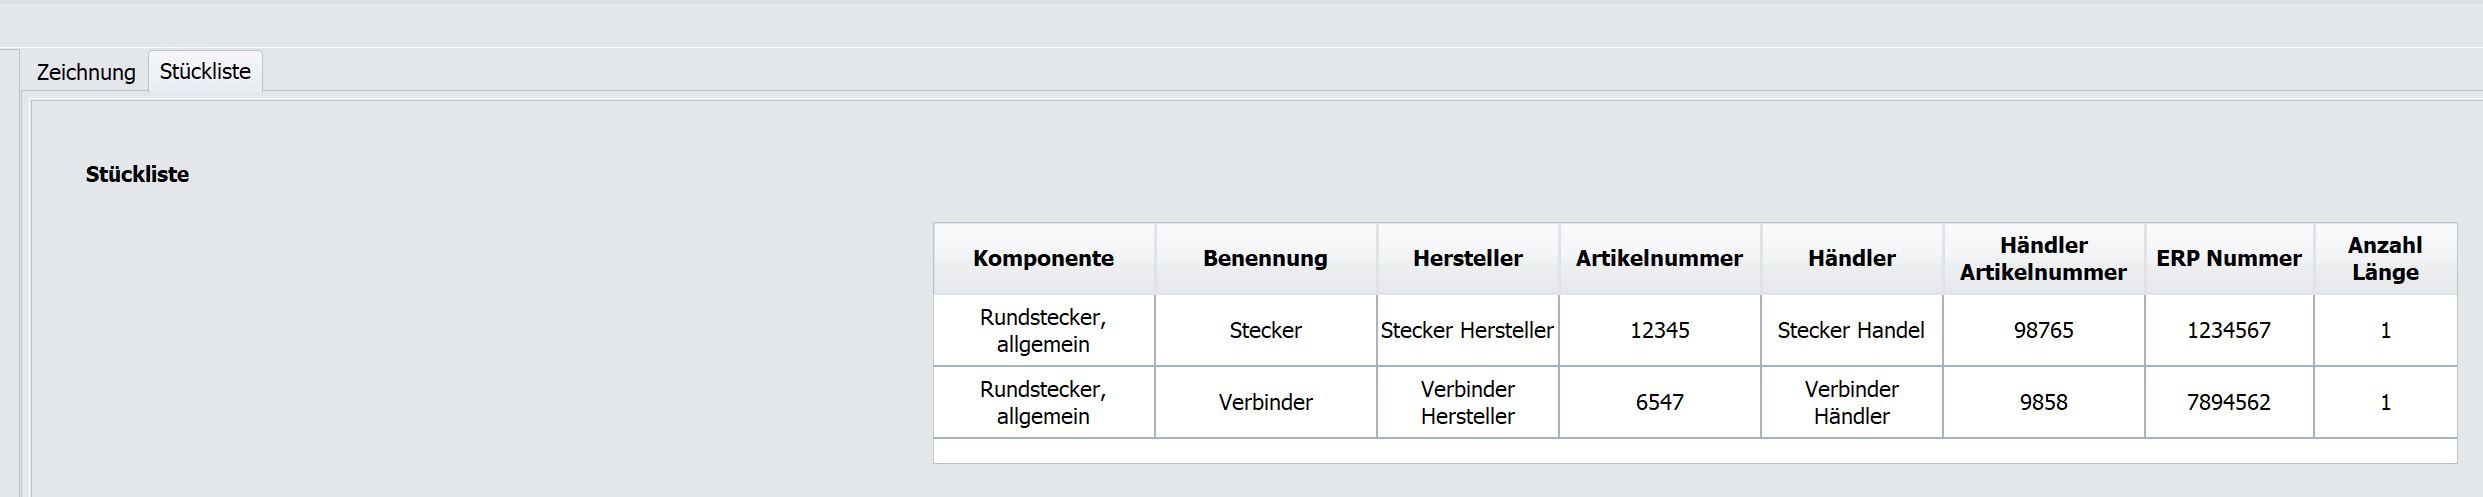Select the Stückliste tab
Viewport: 2483px width, 497px height.
(205, 72)
